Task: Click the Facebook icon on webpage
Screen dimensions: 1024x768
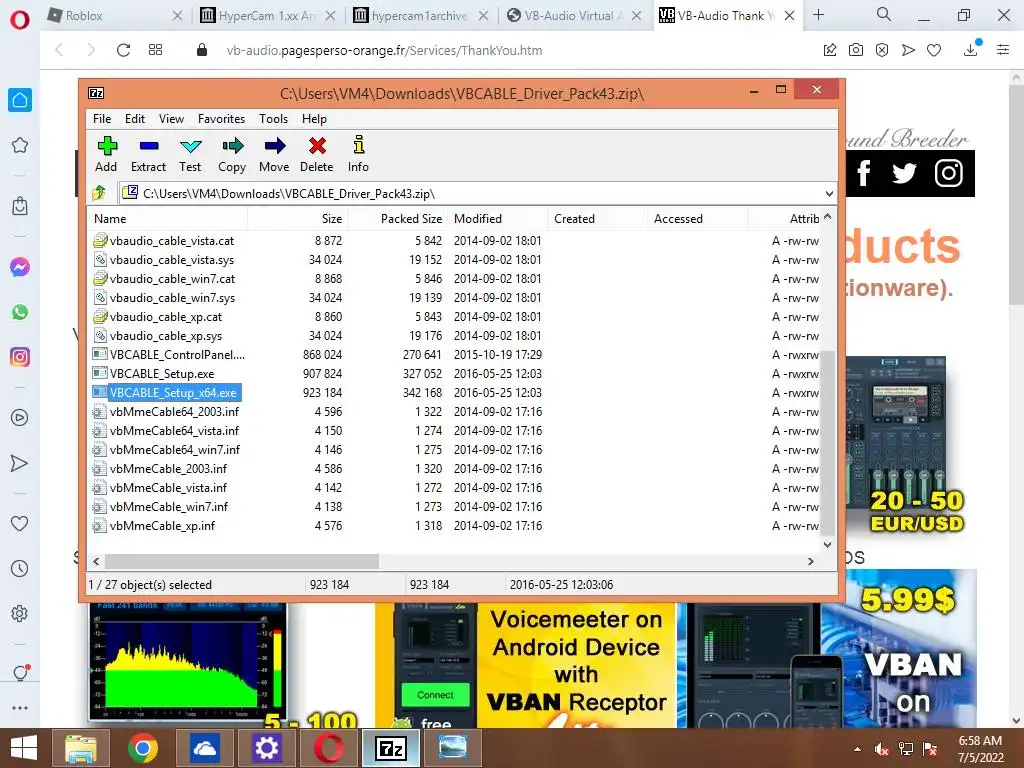Action: pos(863,173)
